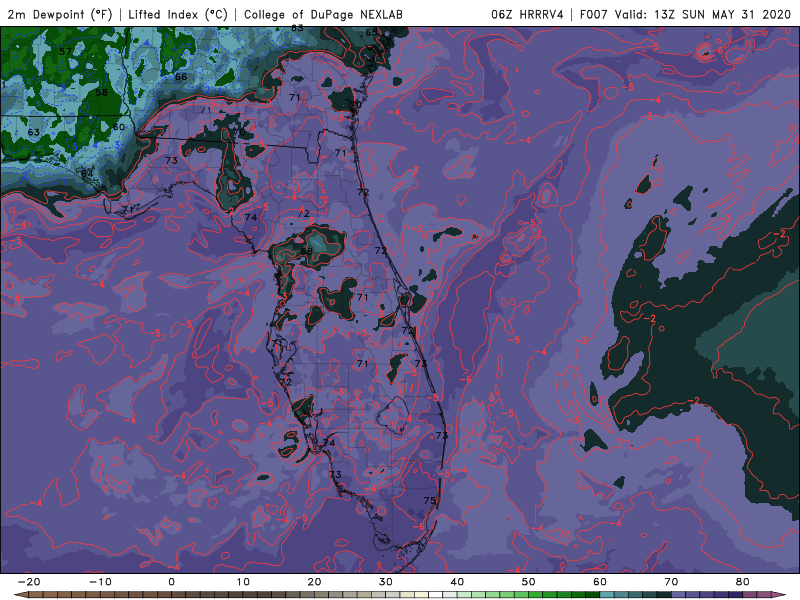
Task: Click the '30' color scale label
Action: point(386,582)
